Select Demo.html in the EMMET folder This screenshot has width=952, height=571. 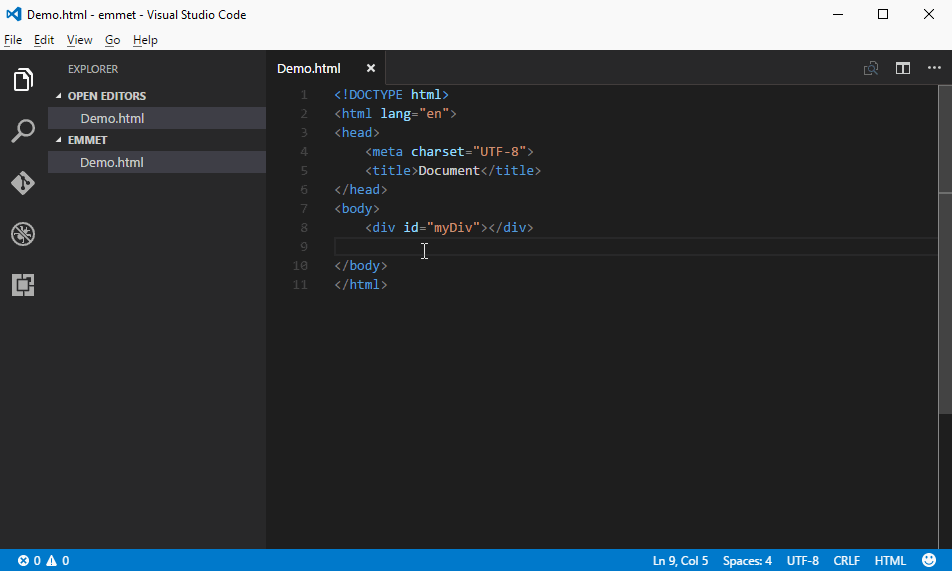112,162
